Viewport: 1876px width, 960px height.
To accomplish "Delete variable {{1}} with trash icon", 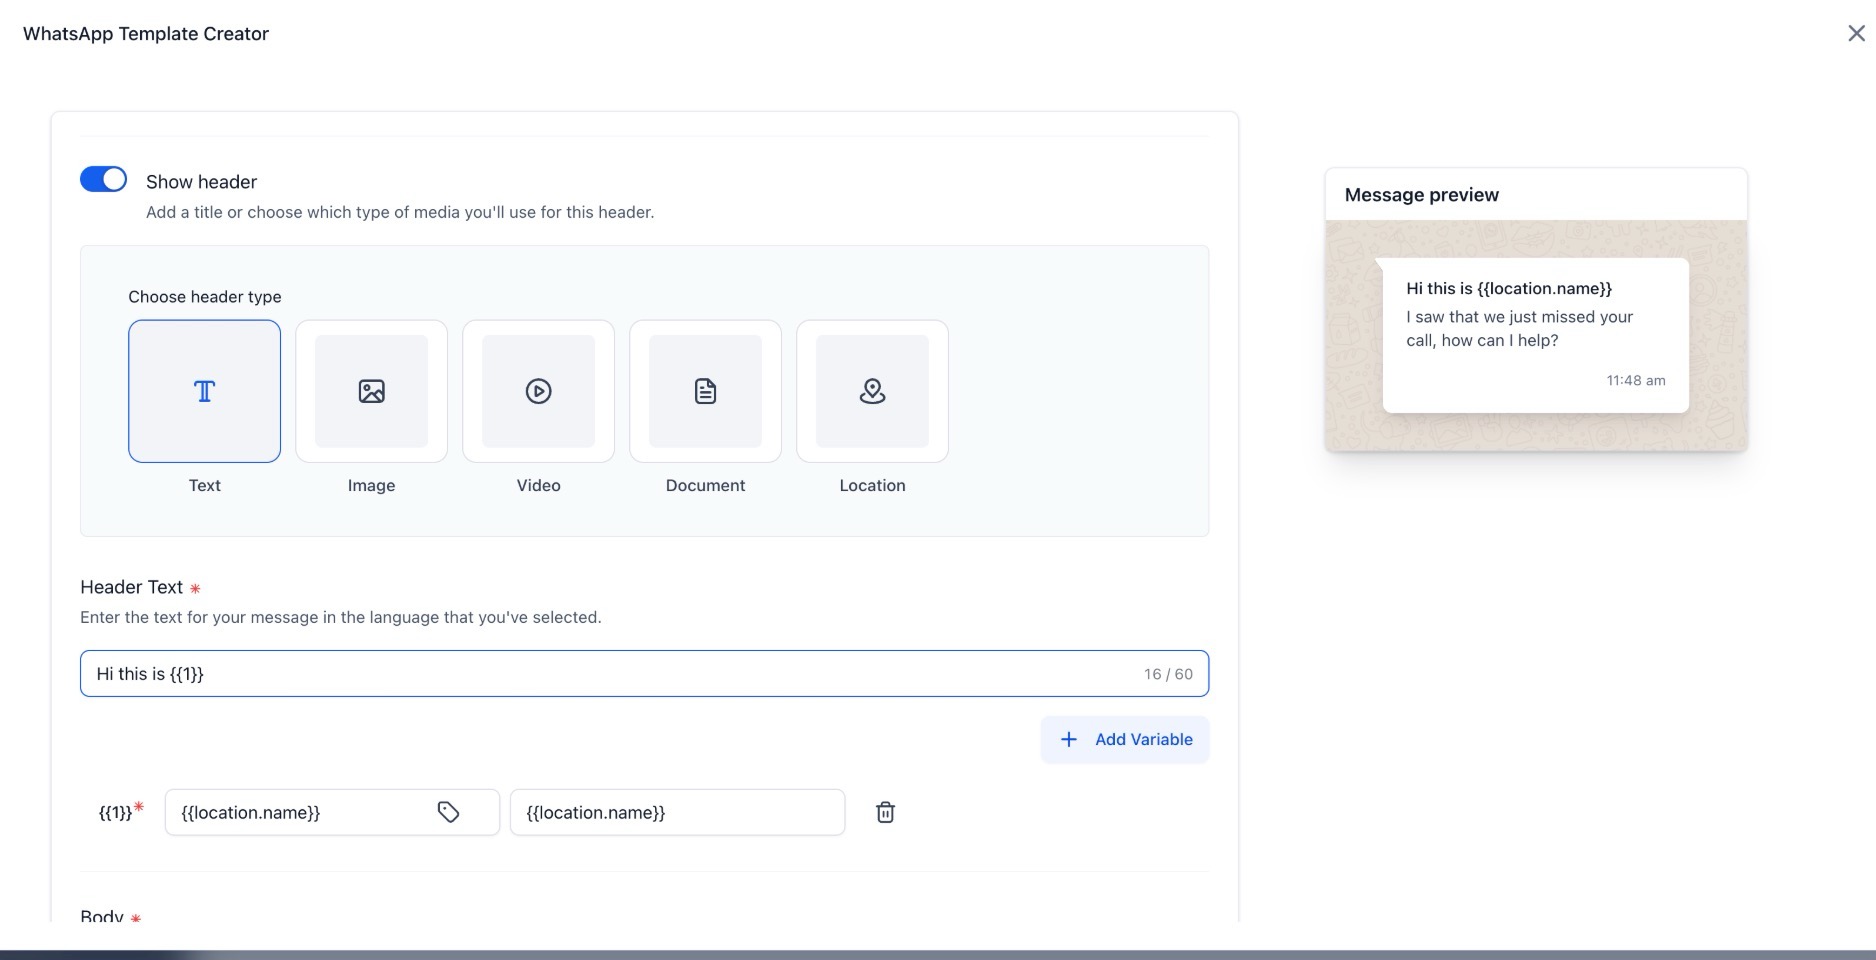I will pos(885,812).
